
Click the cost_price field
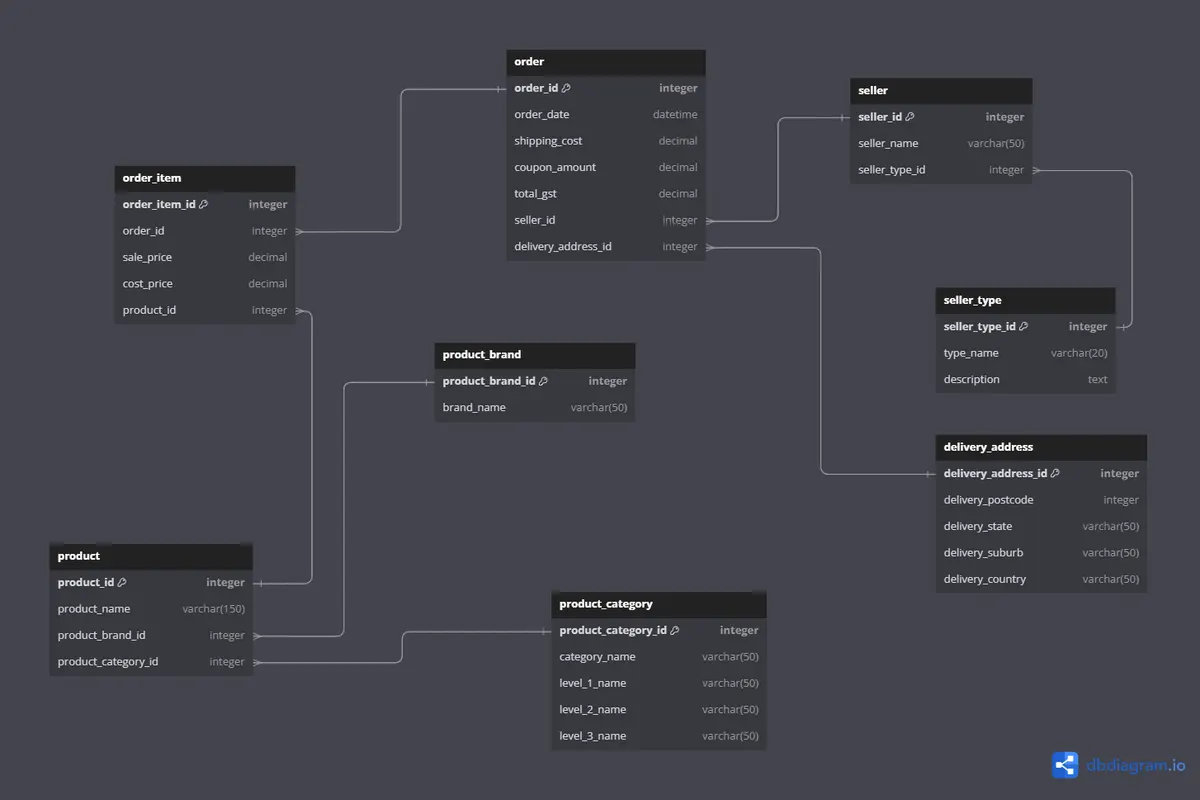point(205,284)
